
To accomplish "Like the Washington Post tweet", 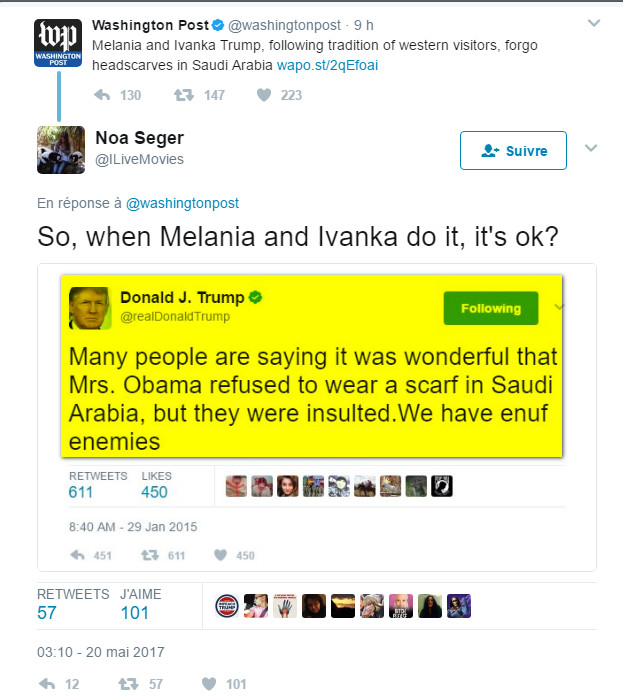I will point(264,95).
